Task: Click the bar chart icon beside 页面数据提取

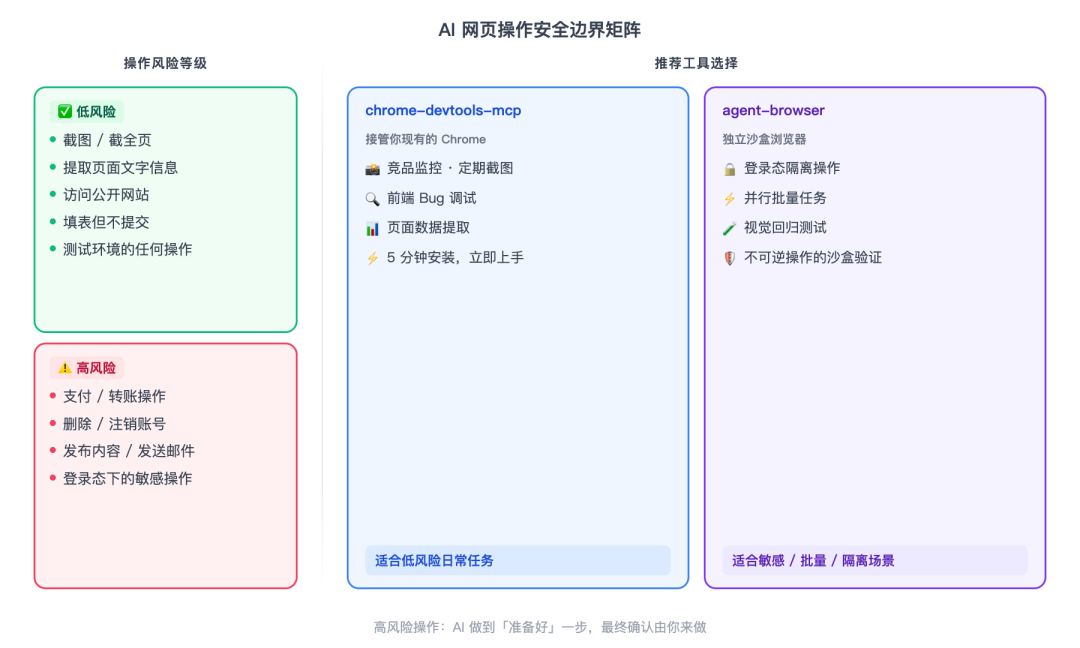Action: tap(373, 229)
